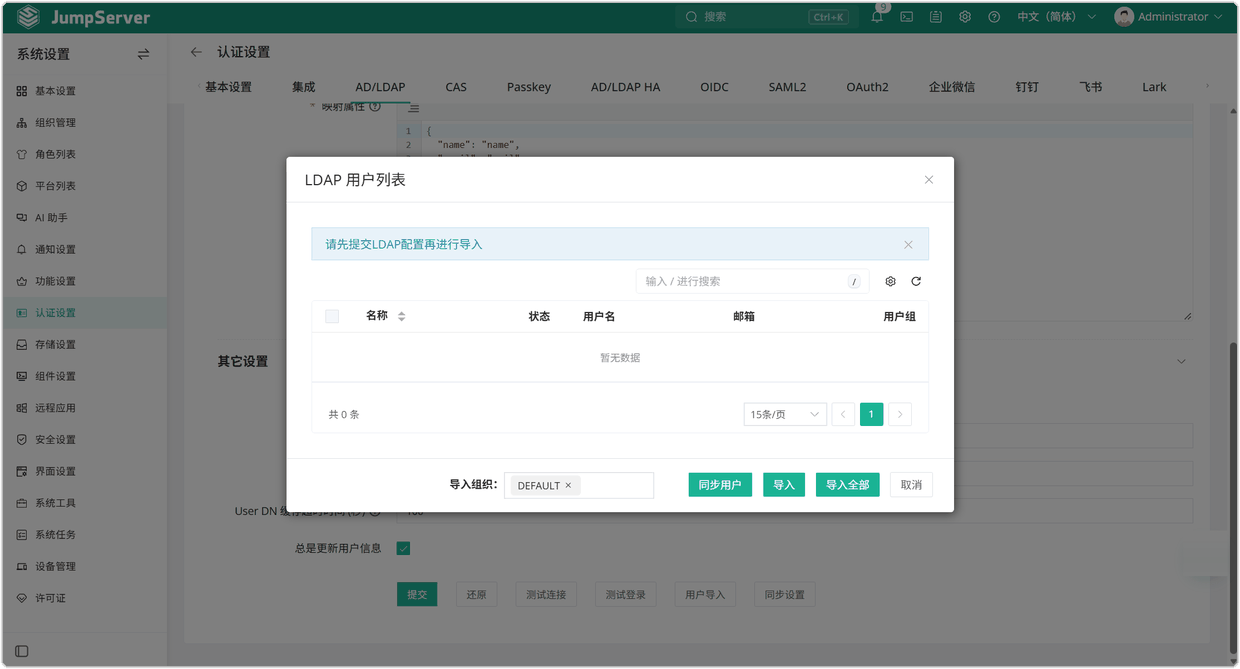Switch to the SAML2 tab
Screen dimensions: 1240x669
pyautogui.click(x=787, y=87)
